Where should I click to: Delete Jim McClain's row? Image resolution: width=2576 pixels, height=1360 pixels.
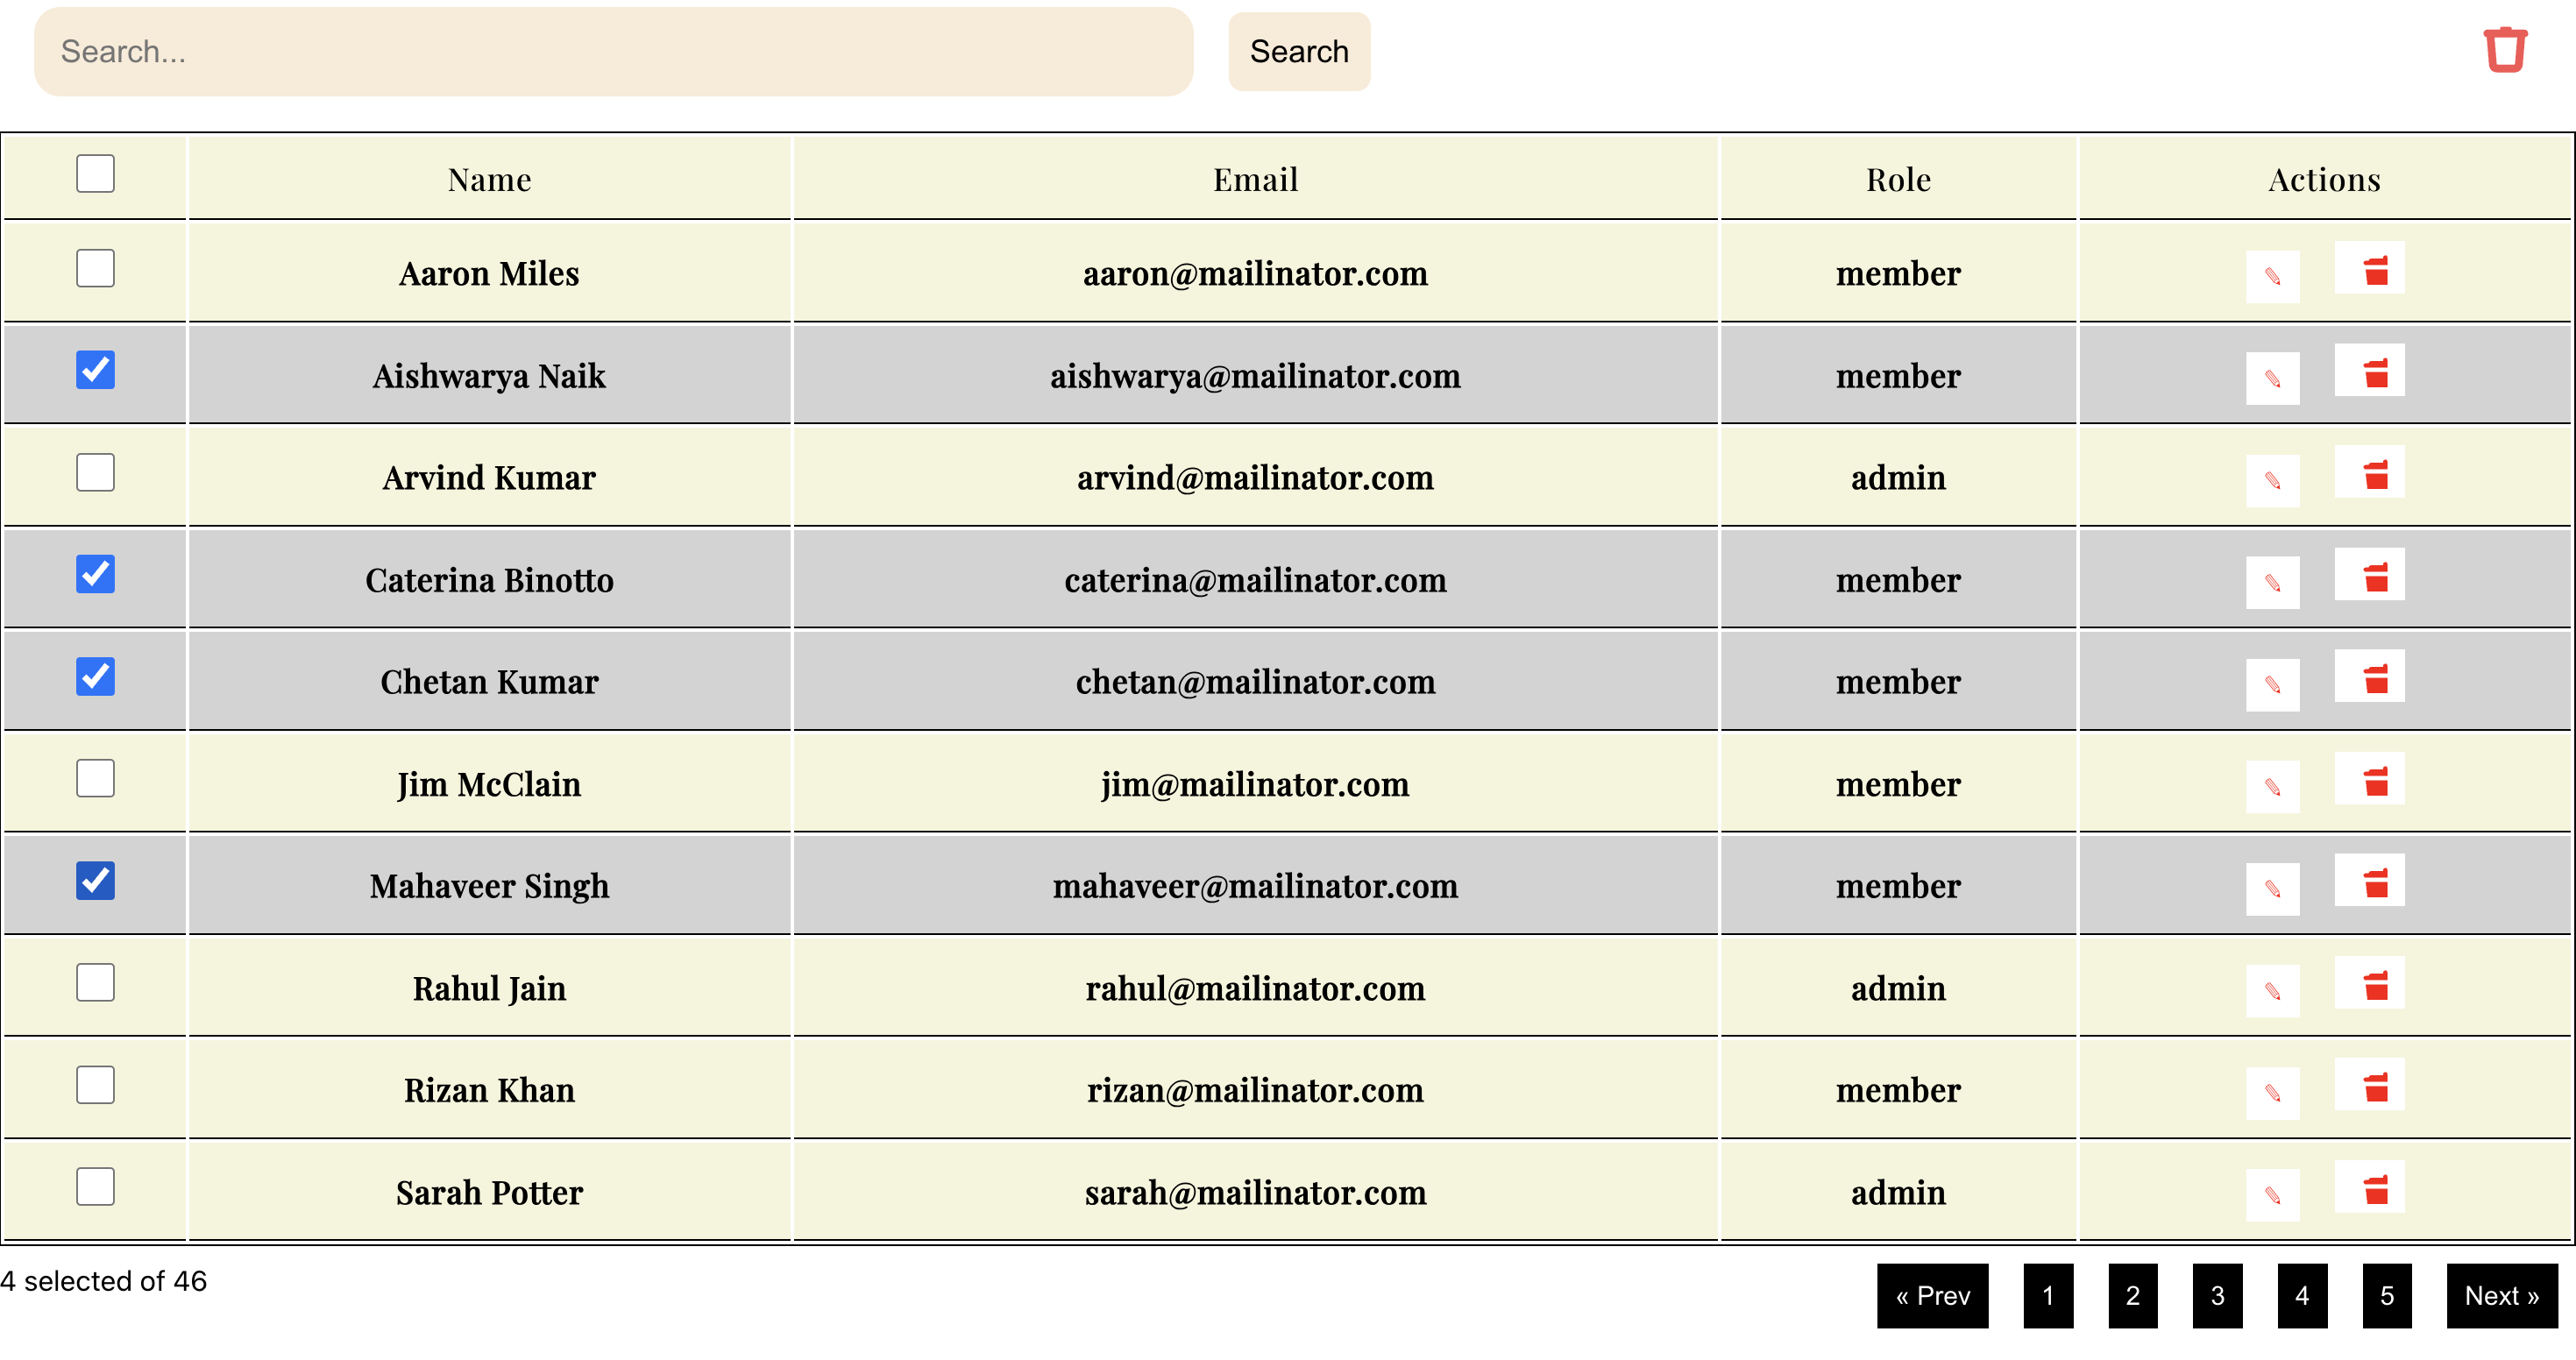coord(2369,778)
